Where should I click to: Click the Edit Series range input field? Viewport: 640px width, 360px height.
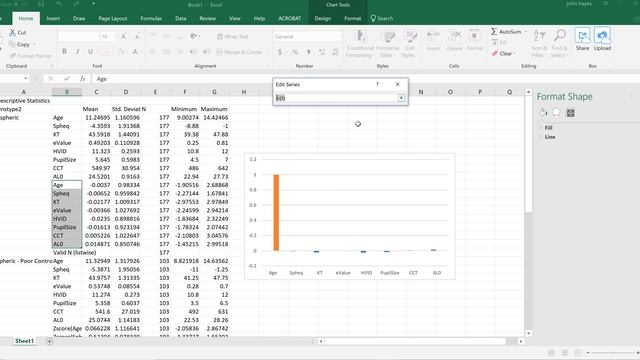click(337, 98)
